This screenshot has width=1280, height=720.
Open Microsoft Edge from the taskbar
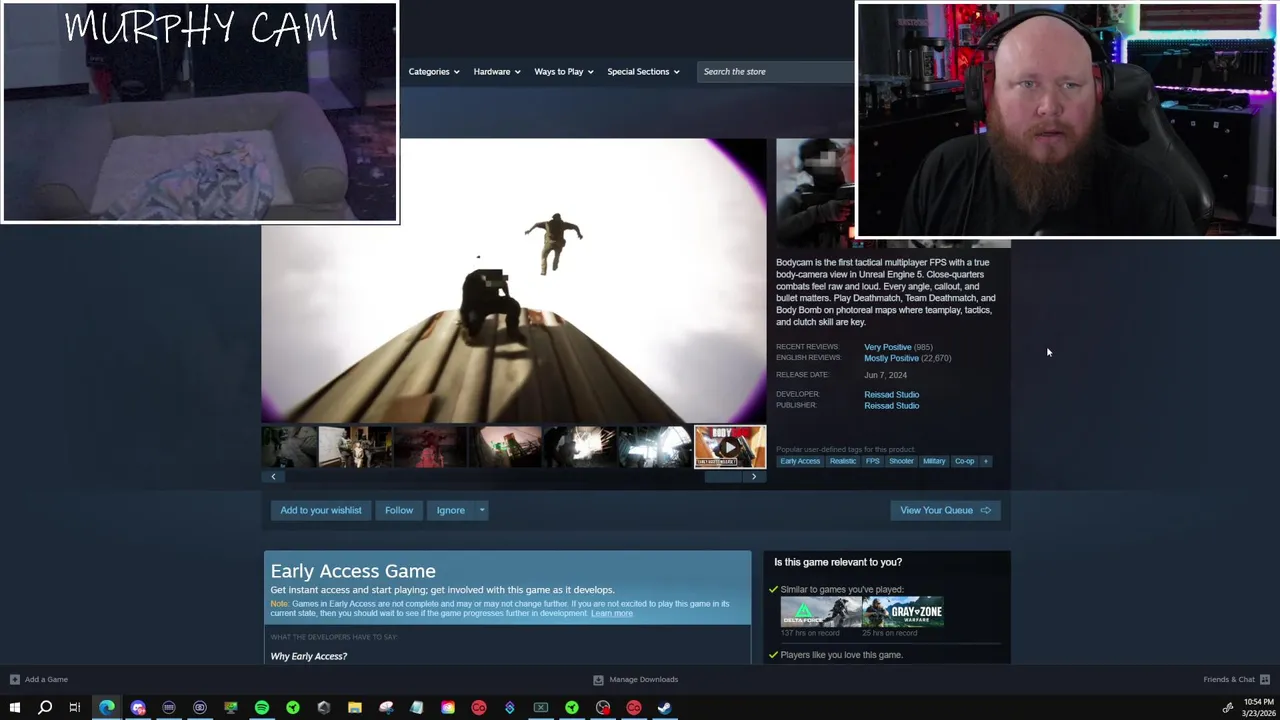tap(107, 708)
